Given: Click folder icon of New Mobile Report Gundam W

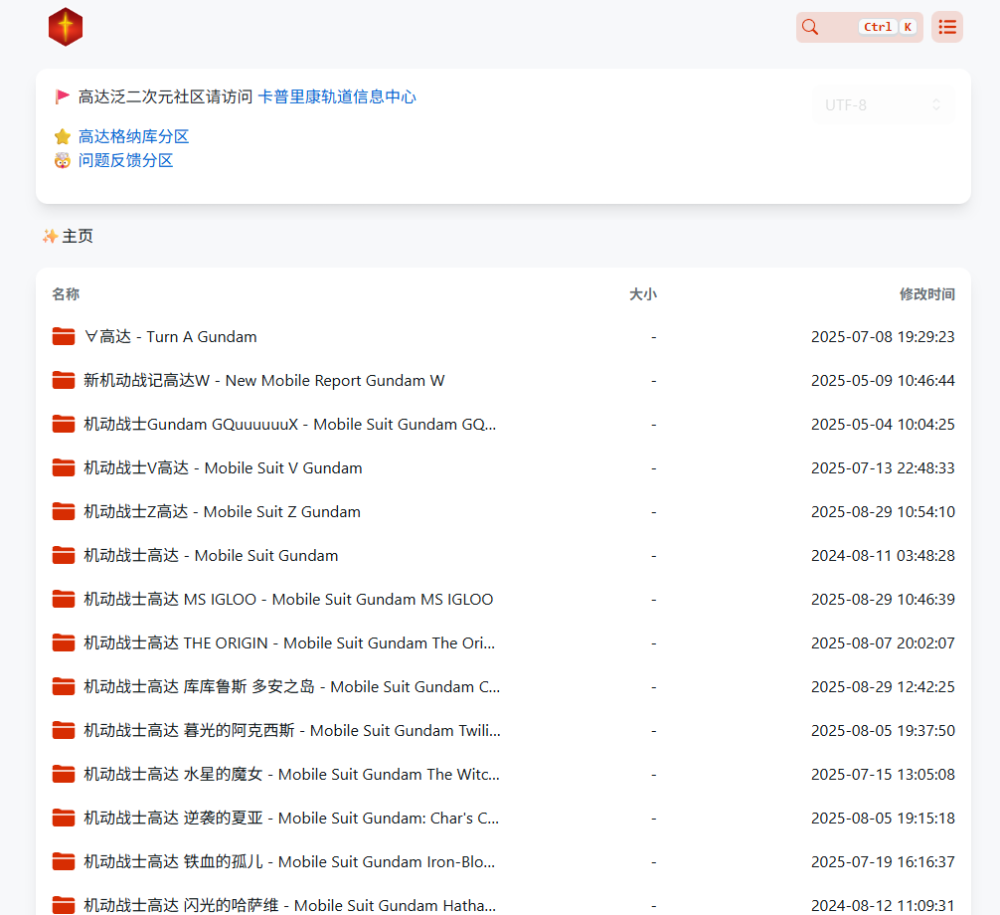Looking at the screenshot, I should coord(64,381).
